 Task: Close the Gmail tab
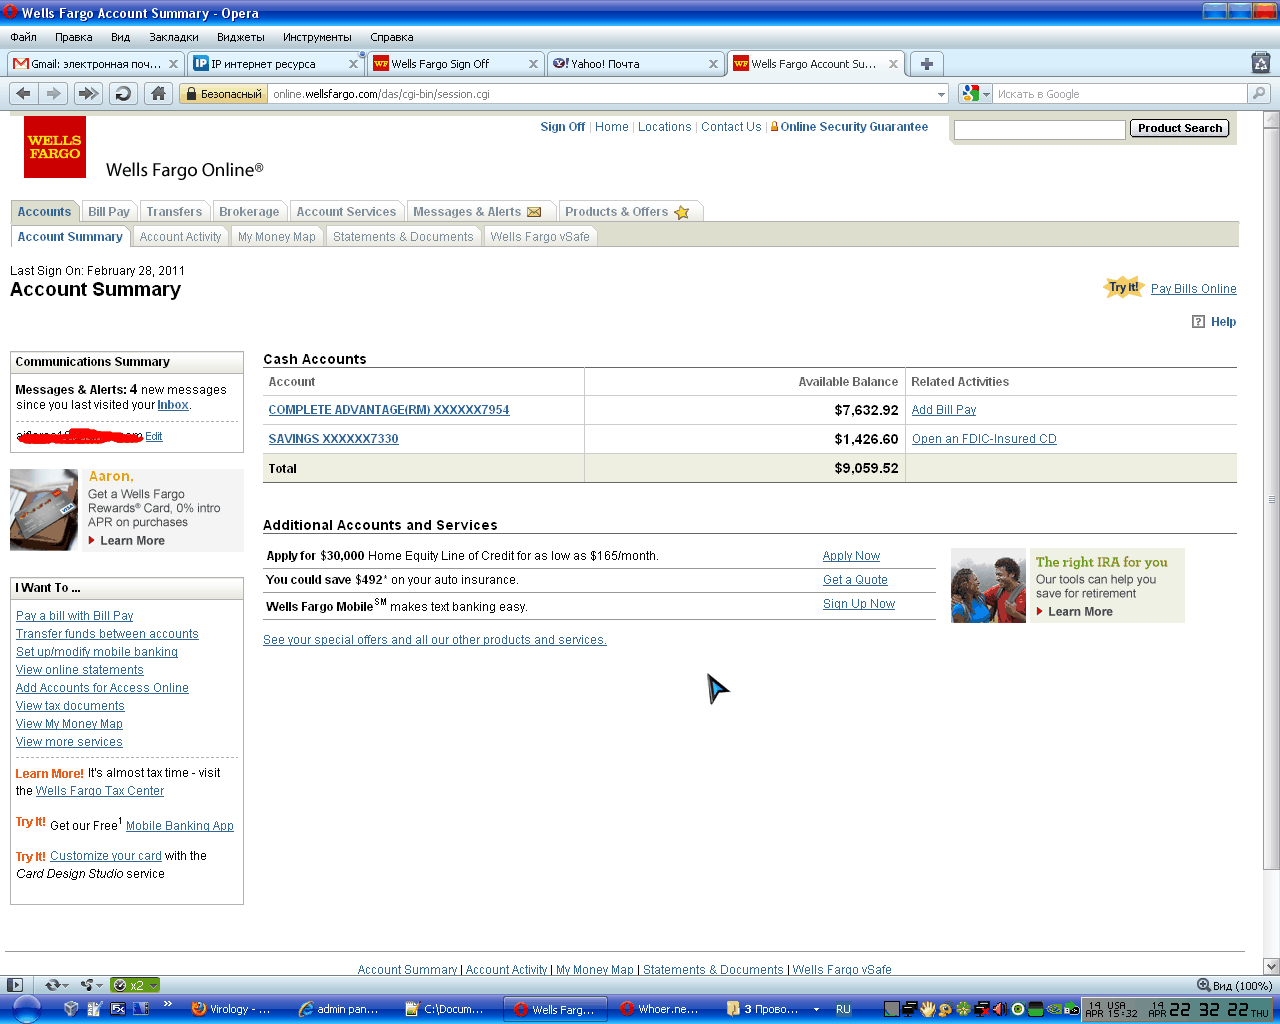pos(173,64)
